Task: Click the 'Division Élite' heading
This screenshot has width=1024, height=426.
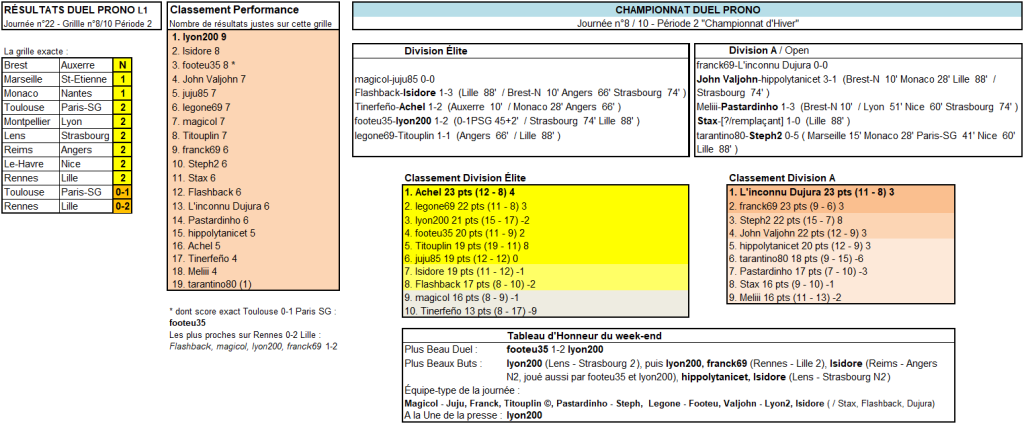Action: coord(436,50)
